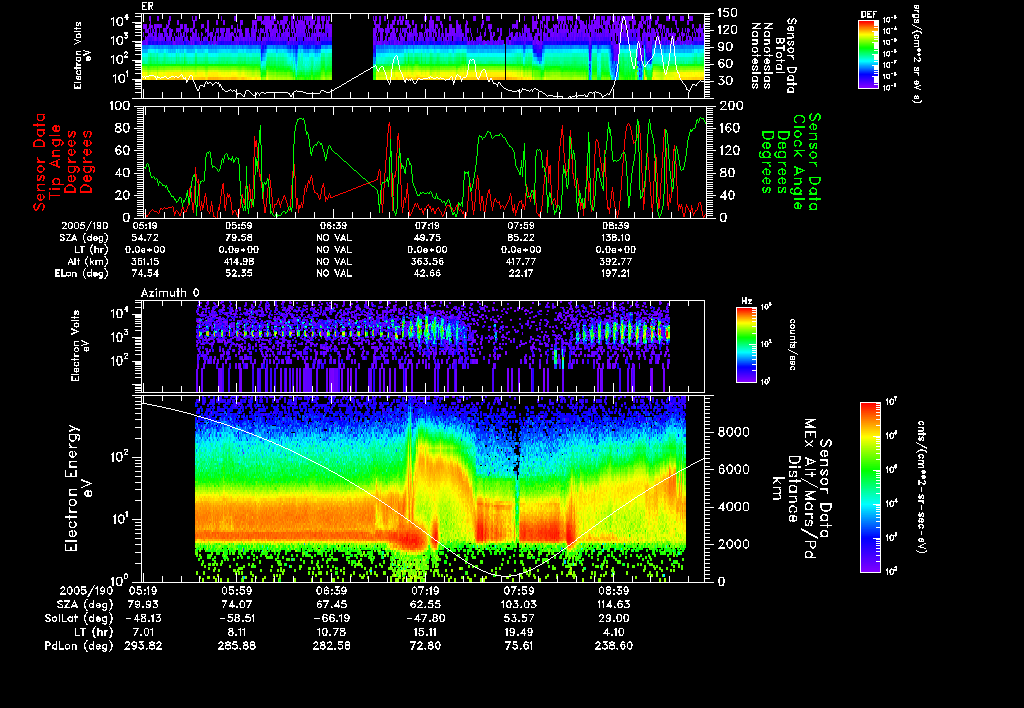The image size is (1024, 708).
Task: Click the 6000 tick on the distance axis
Action: 733,469
